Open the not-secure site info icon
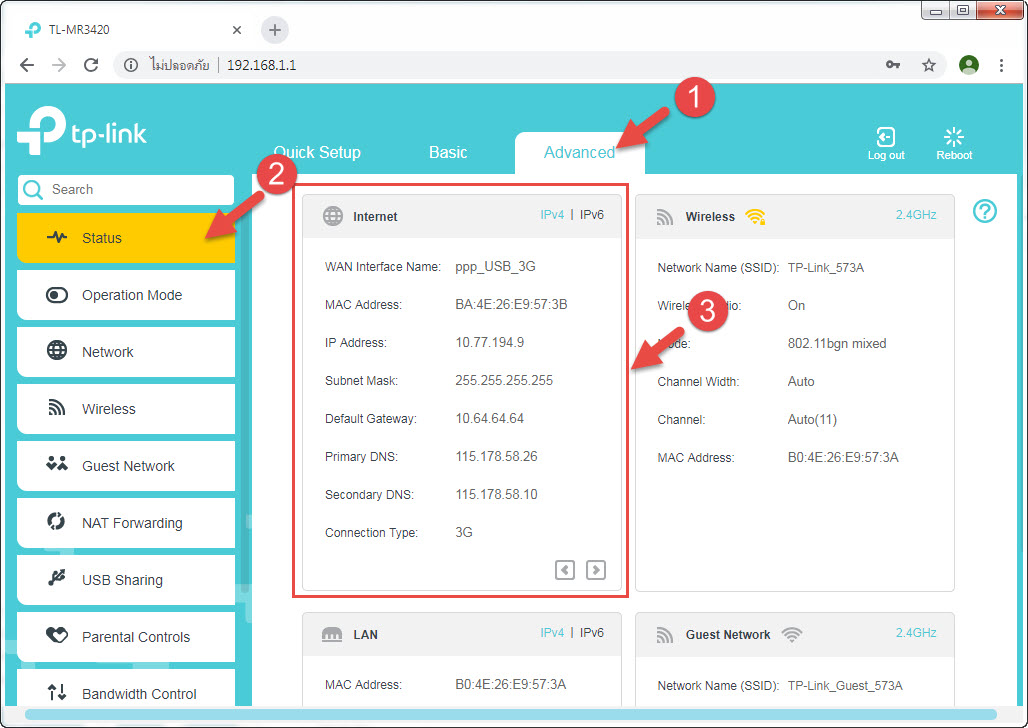 [131, 65]
